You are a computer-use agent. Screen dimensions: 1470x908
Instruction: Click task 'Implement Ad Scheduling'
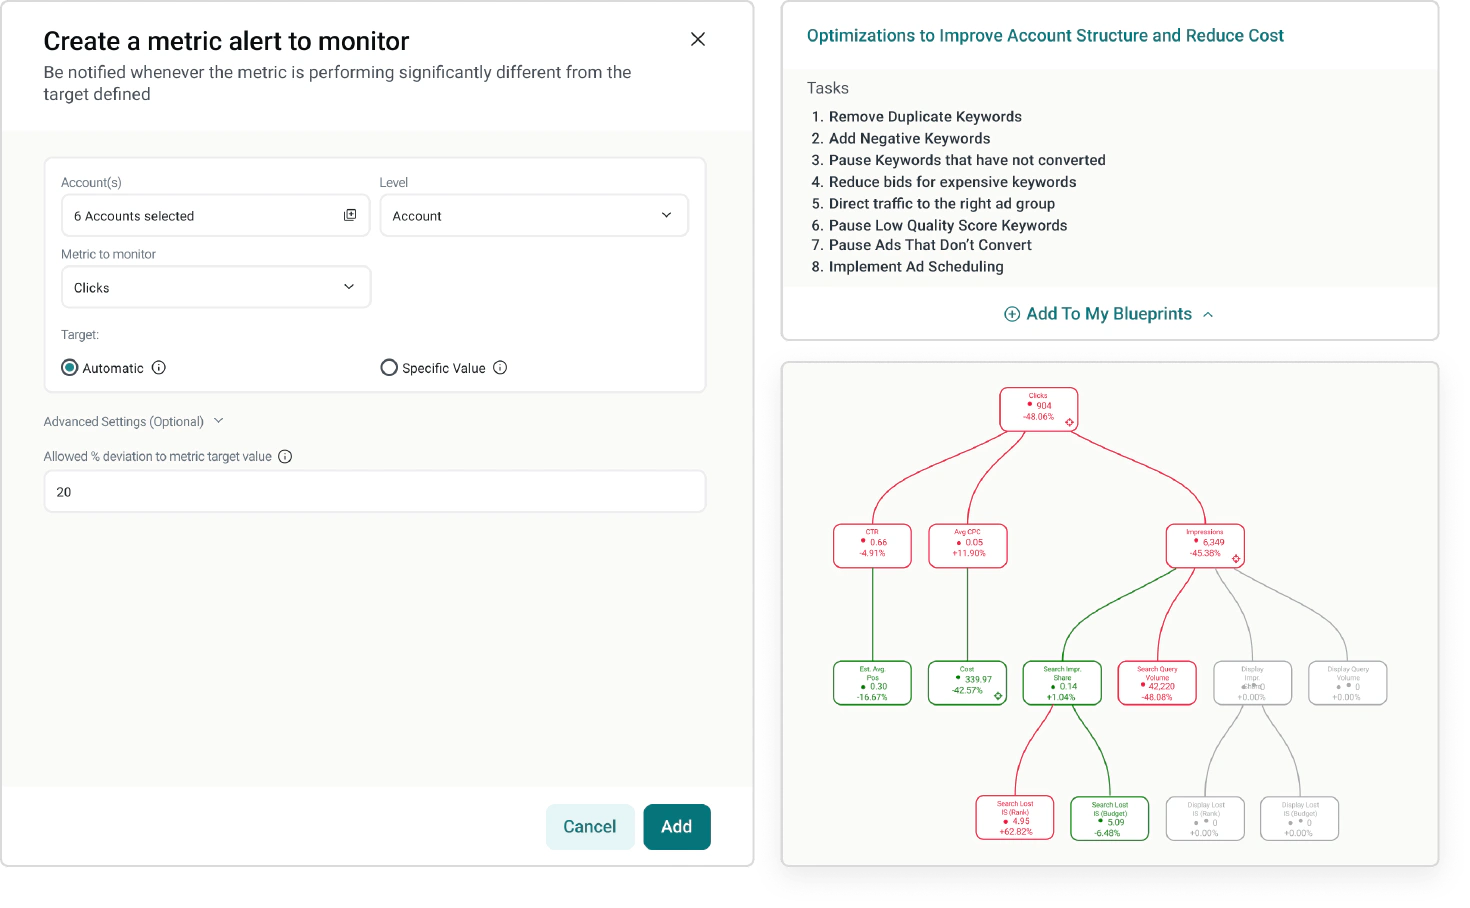pyautogui.click(x=916, y=267)
